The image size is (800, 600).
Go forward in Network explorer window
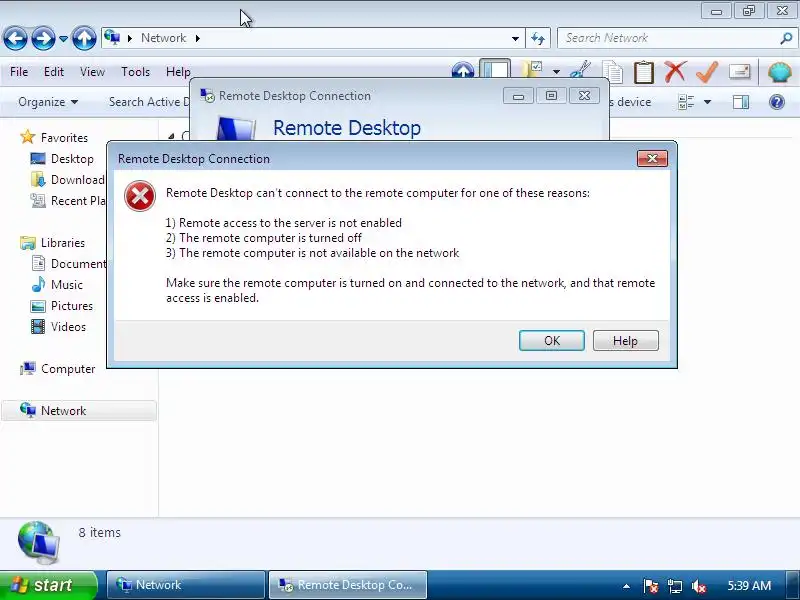tap(43, 38)
